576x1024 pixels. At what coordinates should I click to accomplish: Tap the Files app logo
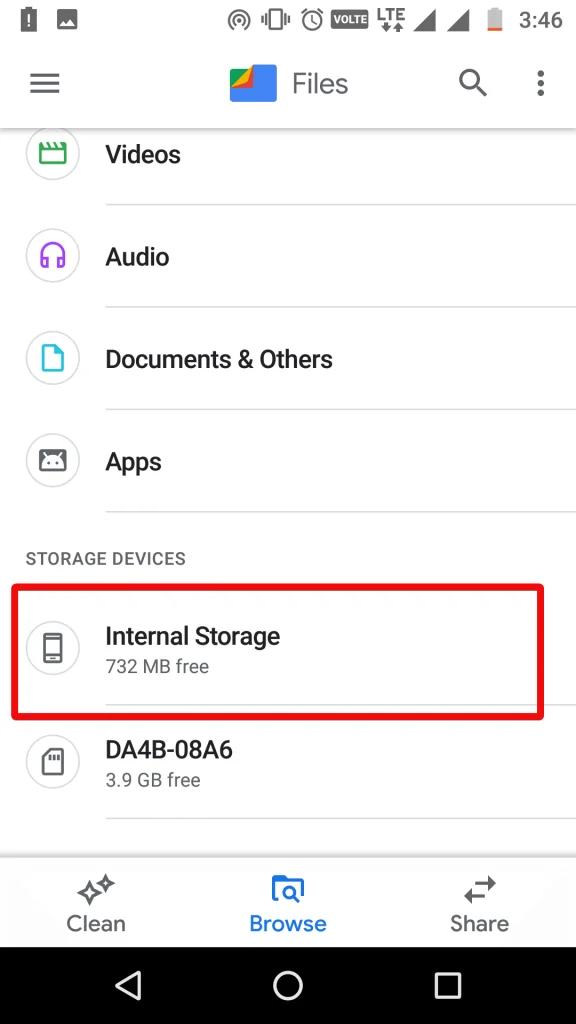click(x=252, y=83)
